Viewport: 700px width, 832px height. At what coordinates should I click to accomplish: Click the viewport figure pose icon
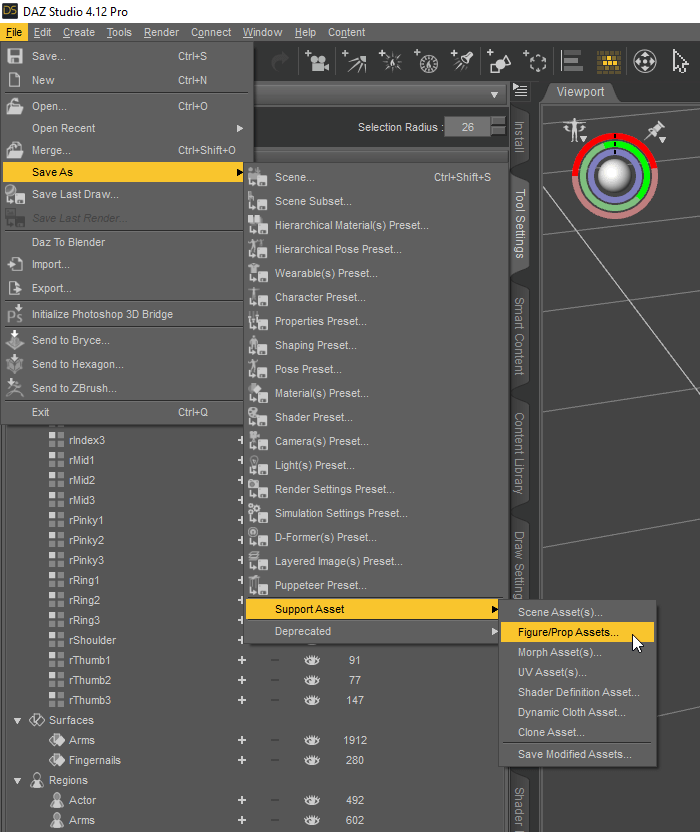[575, 131]
